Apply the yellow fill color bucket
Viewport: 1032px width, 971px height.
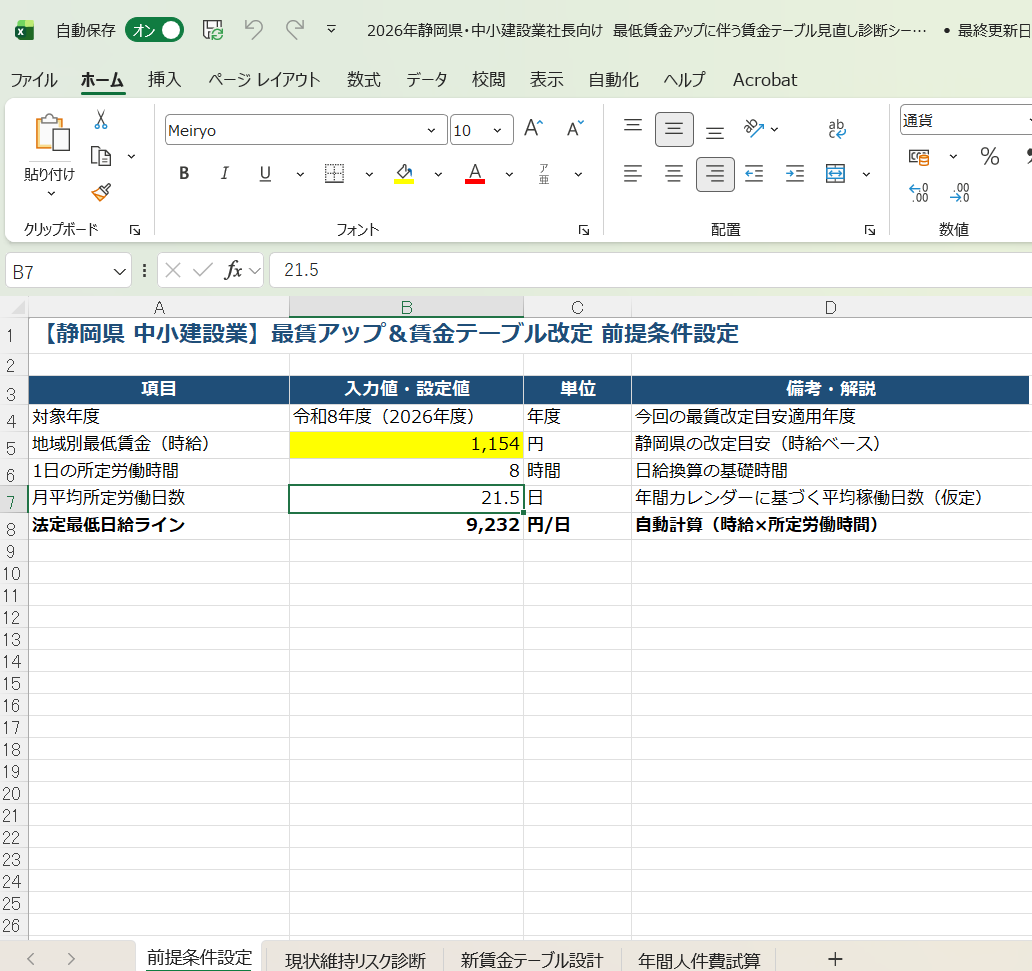click(404, 174)
